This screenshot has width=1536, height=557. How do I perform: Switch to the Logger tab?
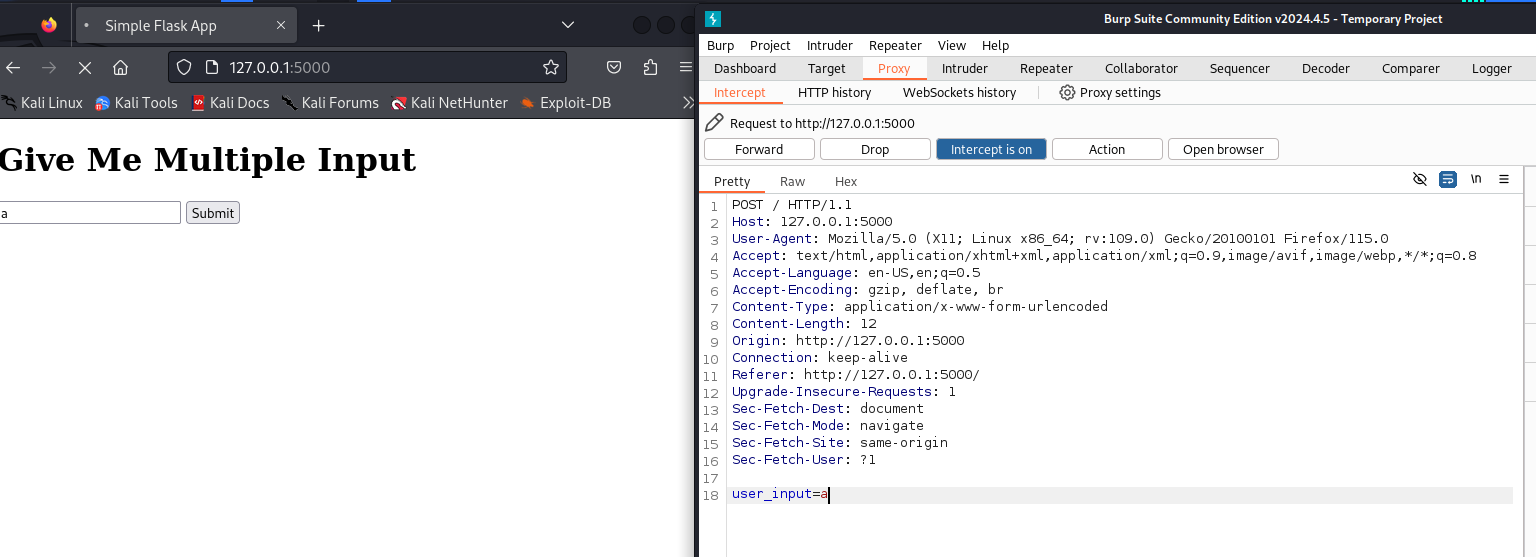coord(1492,68)
